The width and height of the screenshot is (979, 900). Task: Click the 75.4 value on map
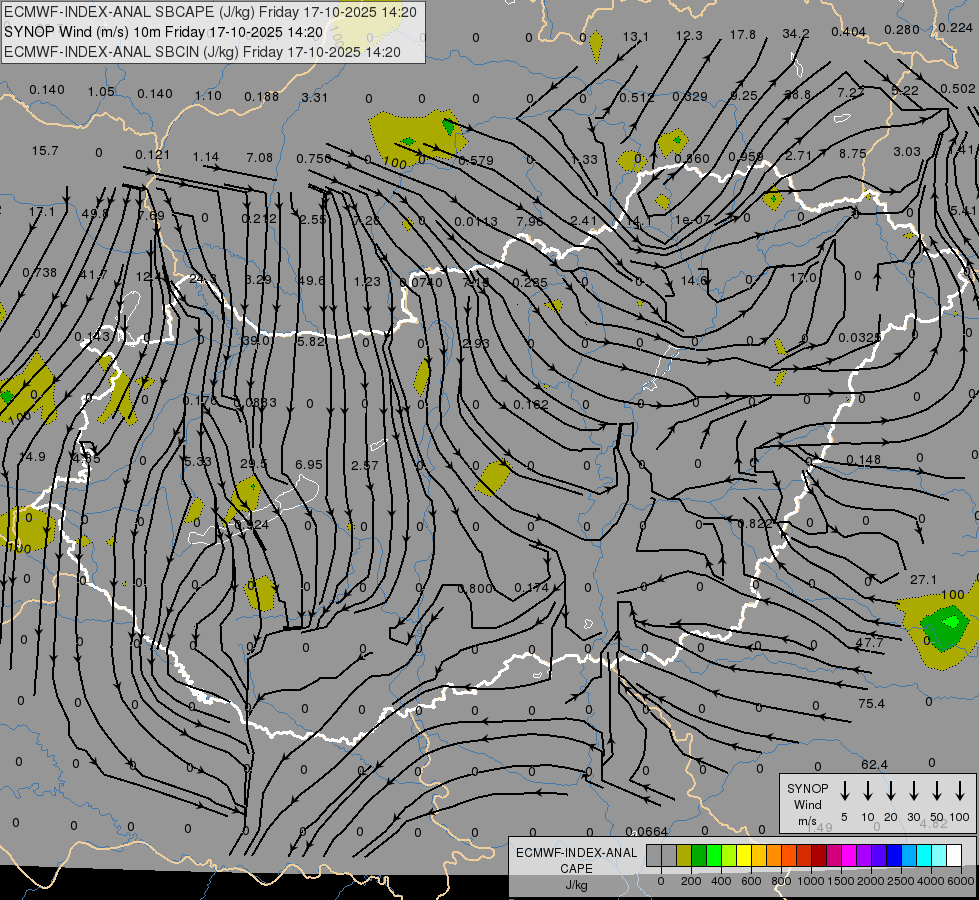pos(872,703)
